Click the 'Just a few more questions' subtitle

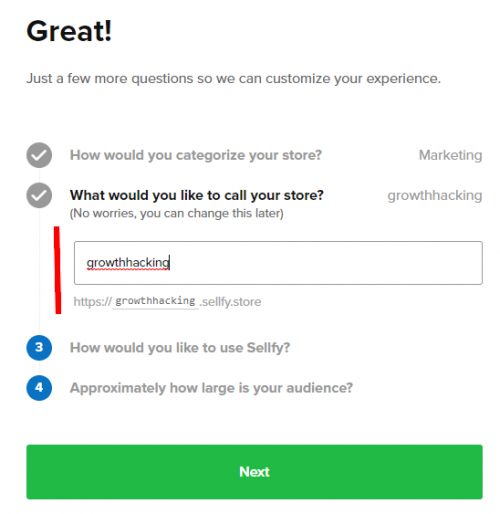[x=233, y=79]
